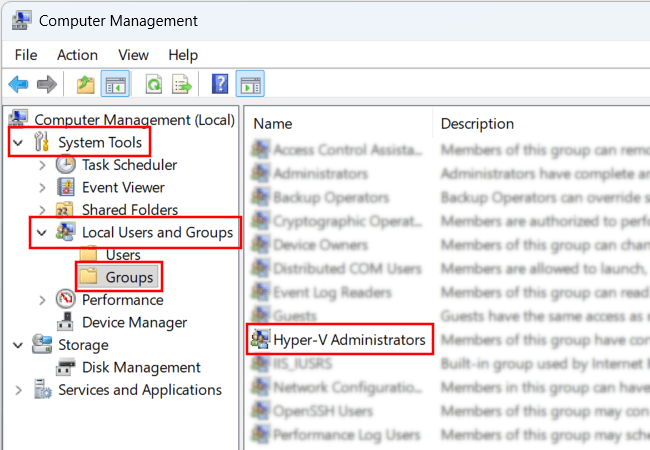Select the OpenSSH Users group name

click(323, 411)
